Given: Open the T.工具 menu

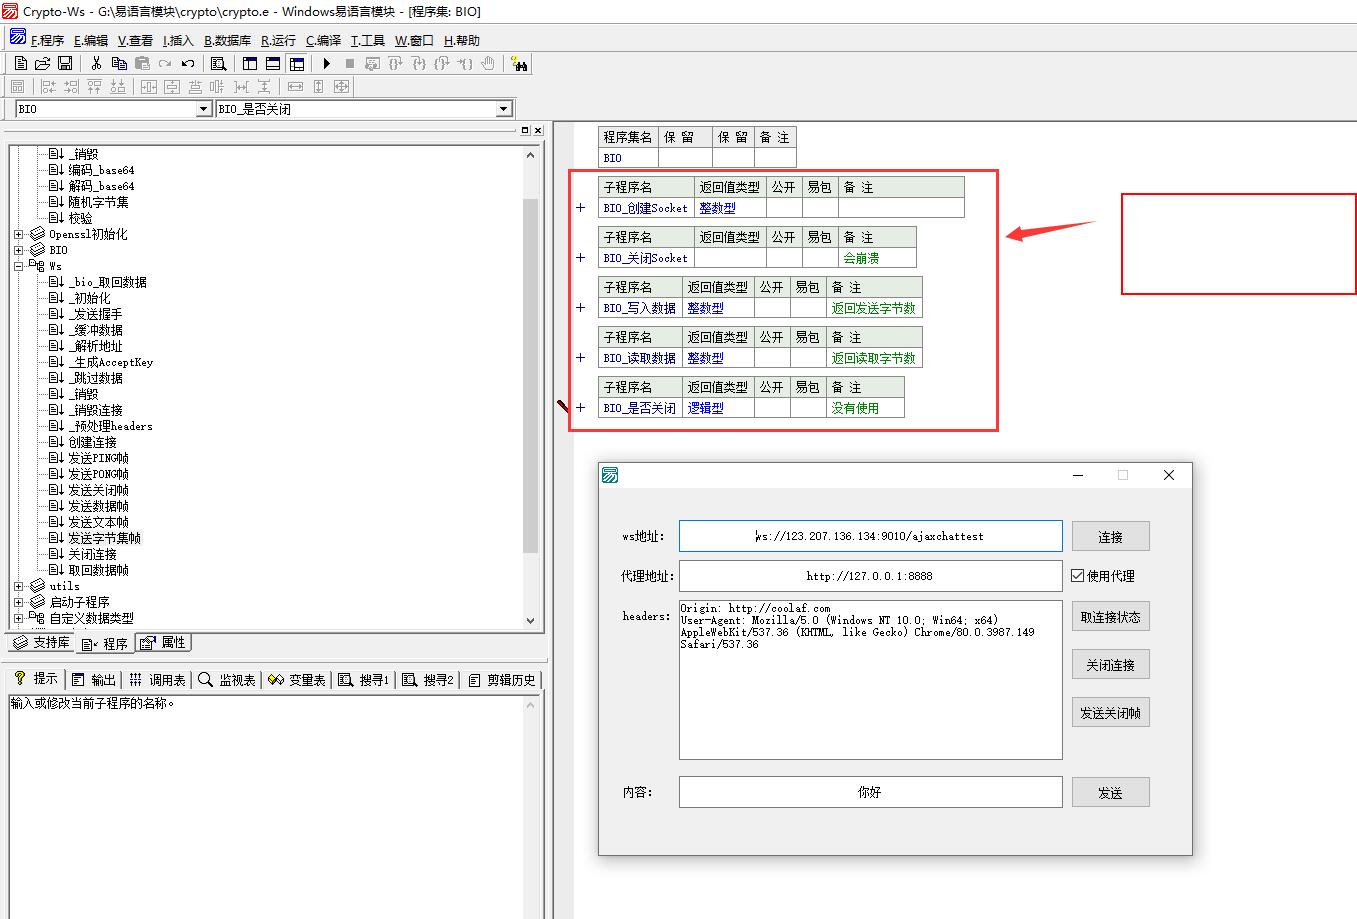Looking at the screenshot, I should click(x=368, y=41).
